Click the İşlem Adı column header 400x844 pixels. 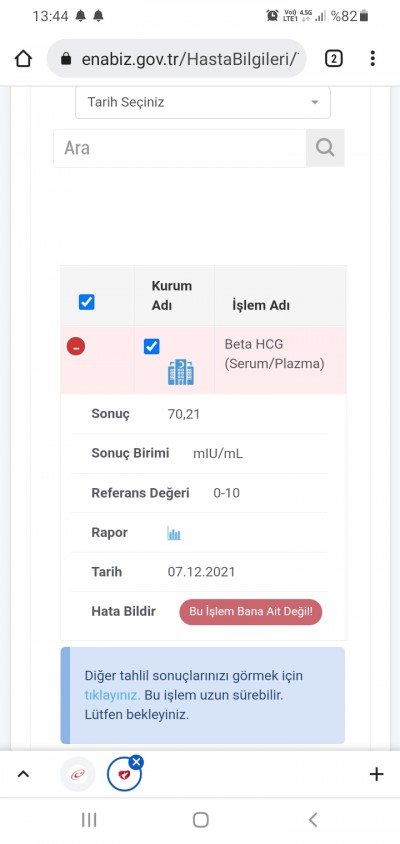point(261,305)
